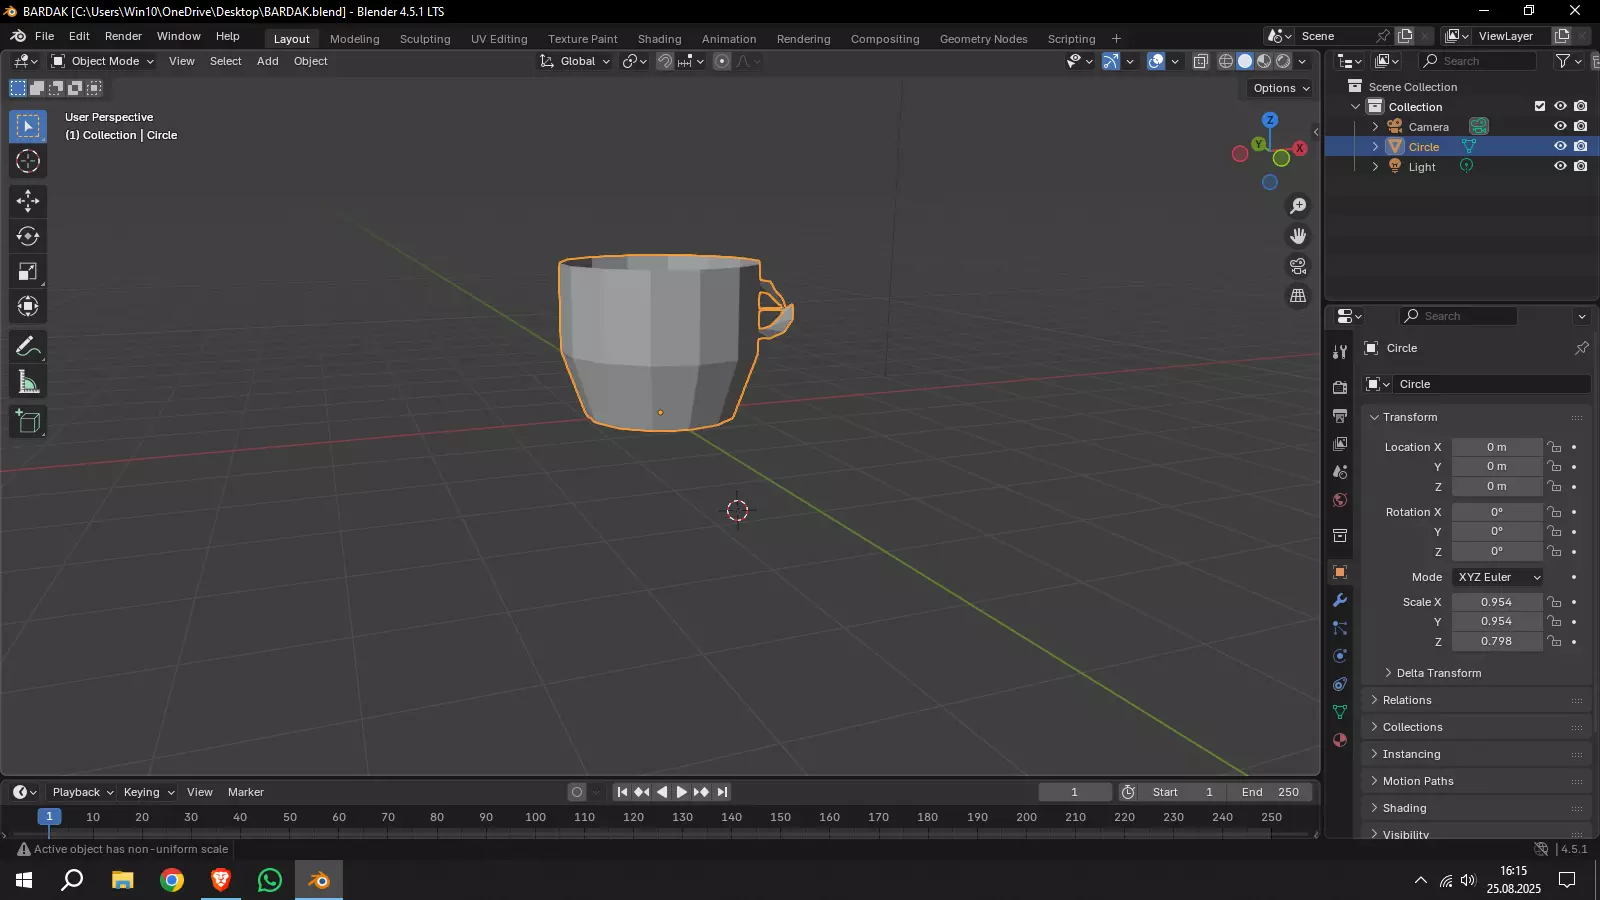
Task: Switch to Modeling workspace tab
Action: pyautogui.click(x=355, y=39)
